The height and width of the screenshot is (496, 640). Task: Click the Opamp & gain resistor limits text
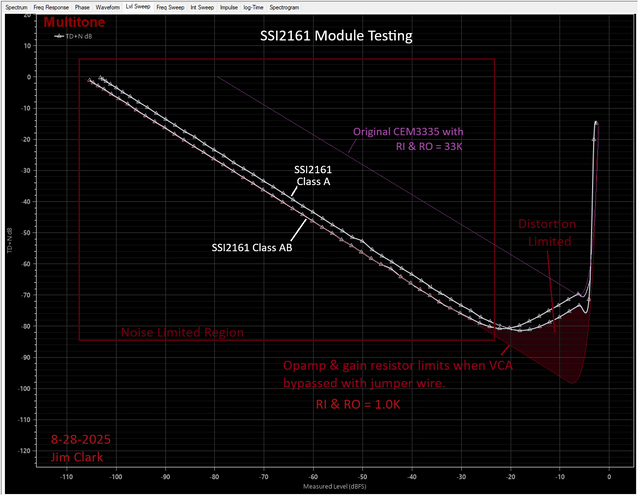point(398,374)
